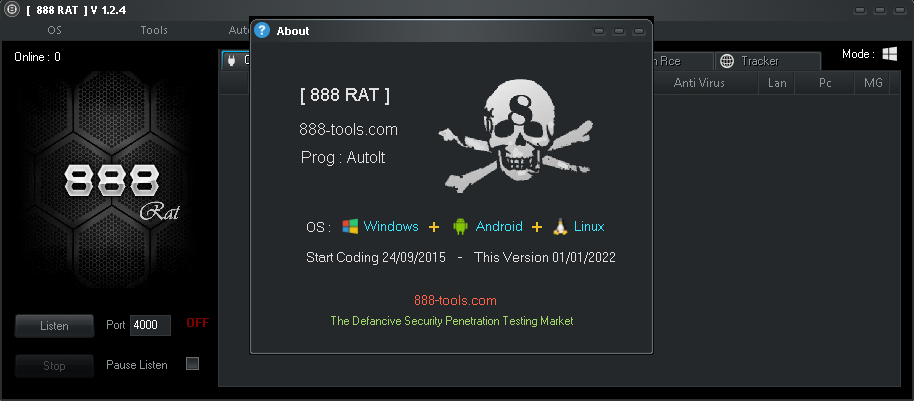Click the cyan Android text
The width and height of the screenshot is (914, 401).
point(499,226)
